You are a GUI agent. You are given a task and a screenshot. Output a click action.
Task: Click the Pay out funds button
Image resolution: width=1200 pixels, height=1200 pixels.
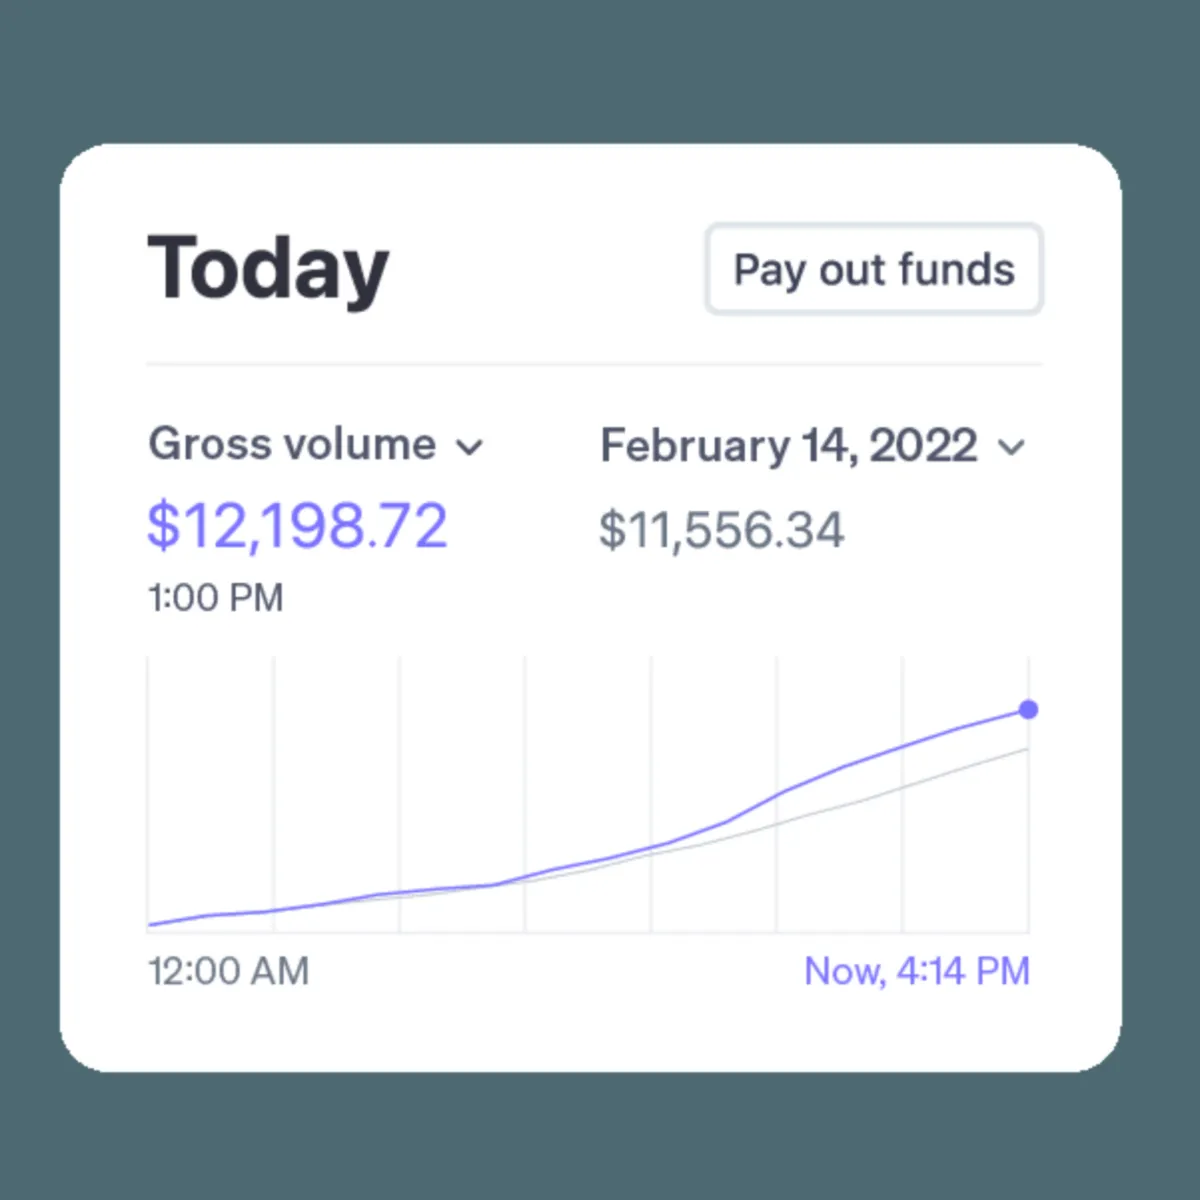tap(874, 270)
